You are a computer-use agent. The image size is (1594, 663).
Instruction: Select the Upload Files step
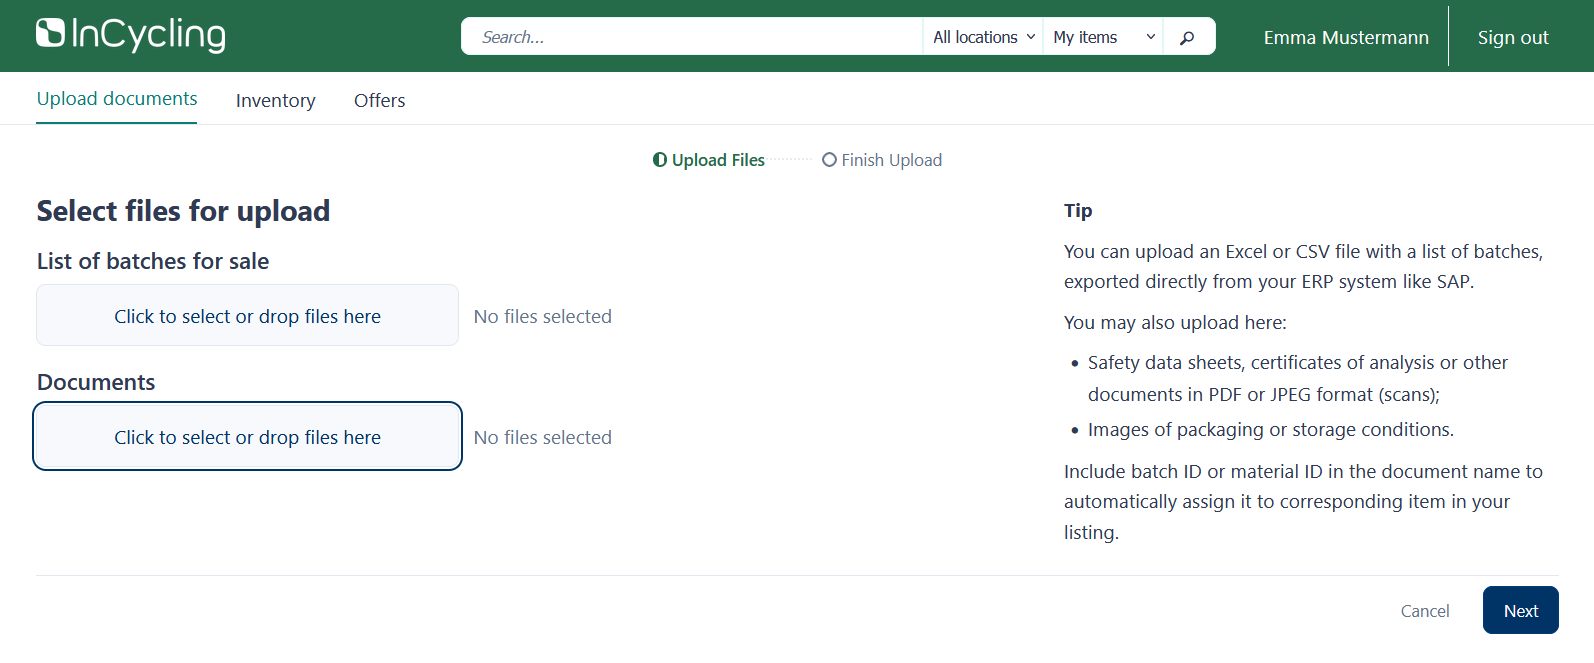(709, 160)
